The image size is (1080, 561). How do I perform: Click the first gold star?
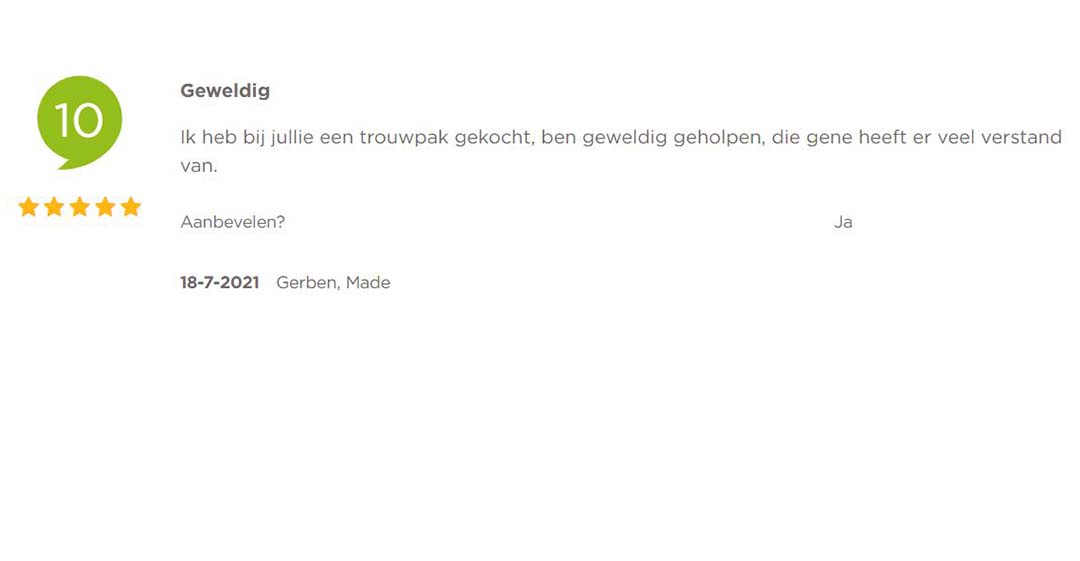(29, 207)
